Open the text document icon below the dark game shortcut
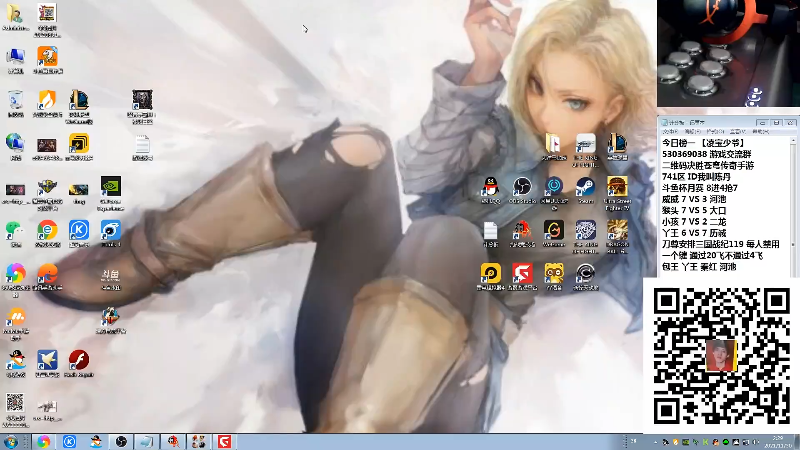 coord(142,145)
